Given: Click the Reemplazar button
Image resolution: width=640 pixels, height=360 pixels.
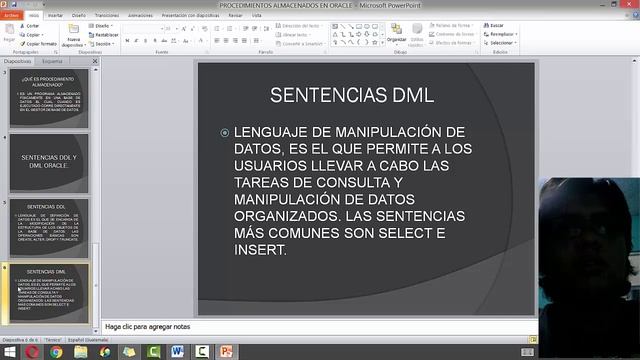Looking at the screenshot, I should click(x=500, y=34).
